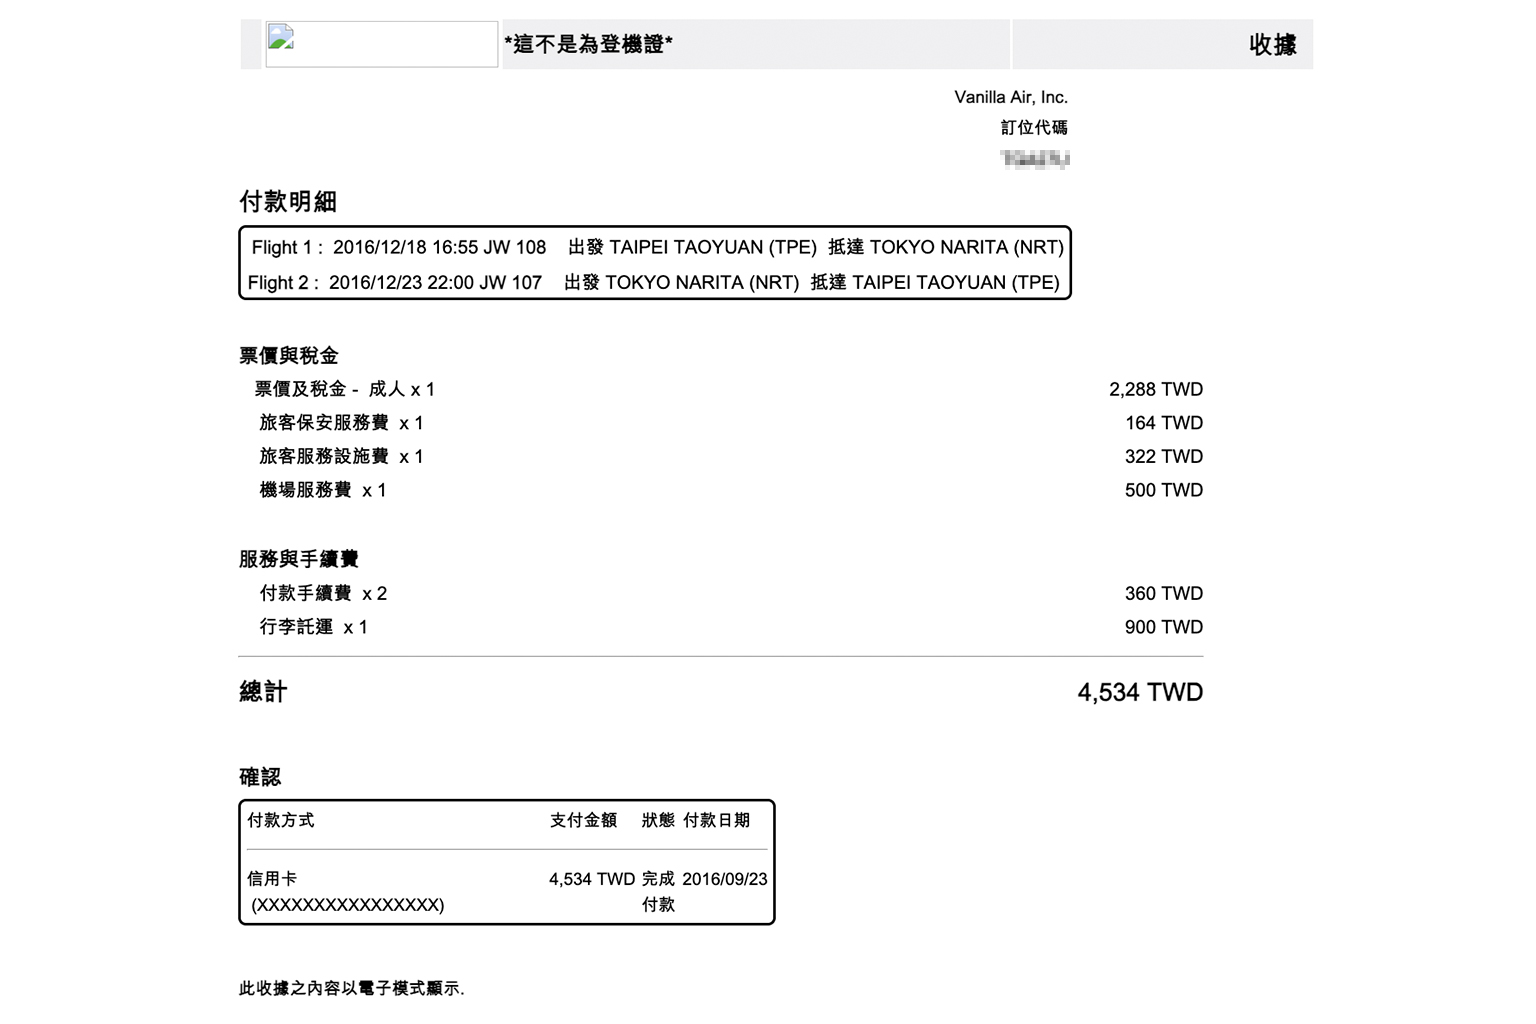Click the 付款手續費 x 2 line item
Viewport: 1536px width, 1024px height.
pos(323,593)
